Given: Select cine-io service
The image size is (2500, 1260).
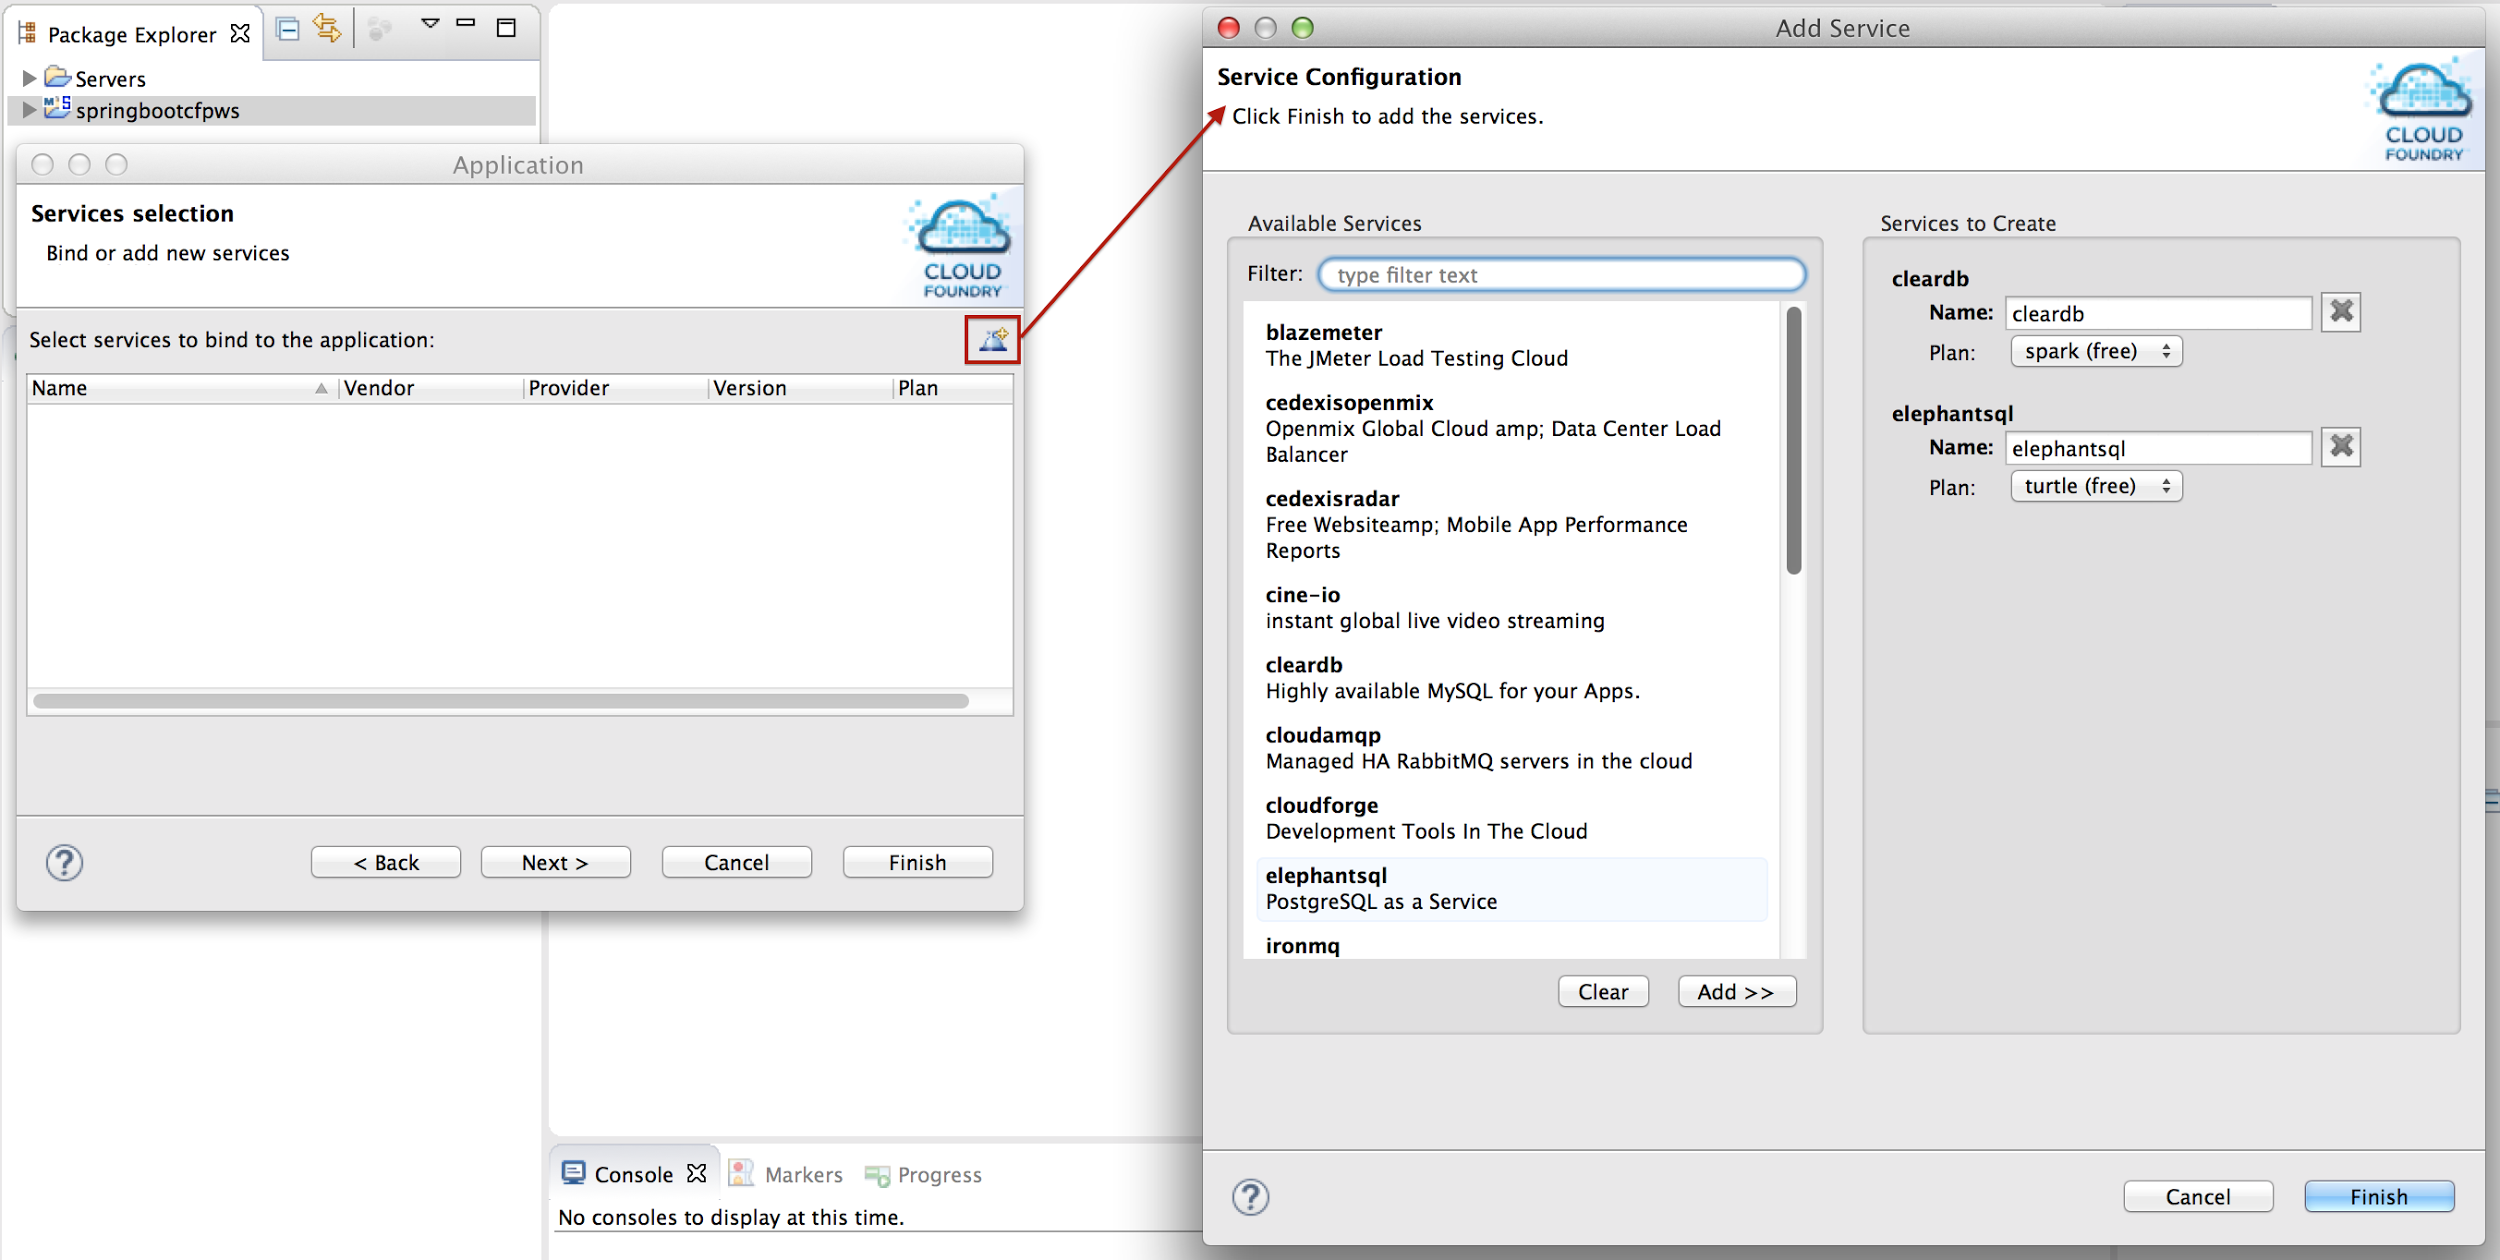Looking at the screenshot, I should pos(1510,607).
